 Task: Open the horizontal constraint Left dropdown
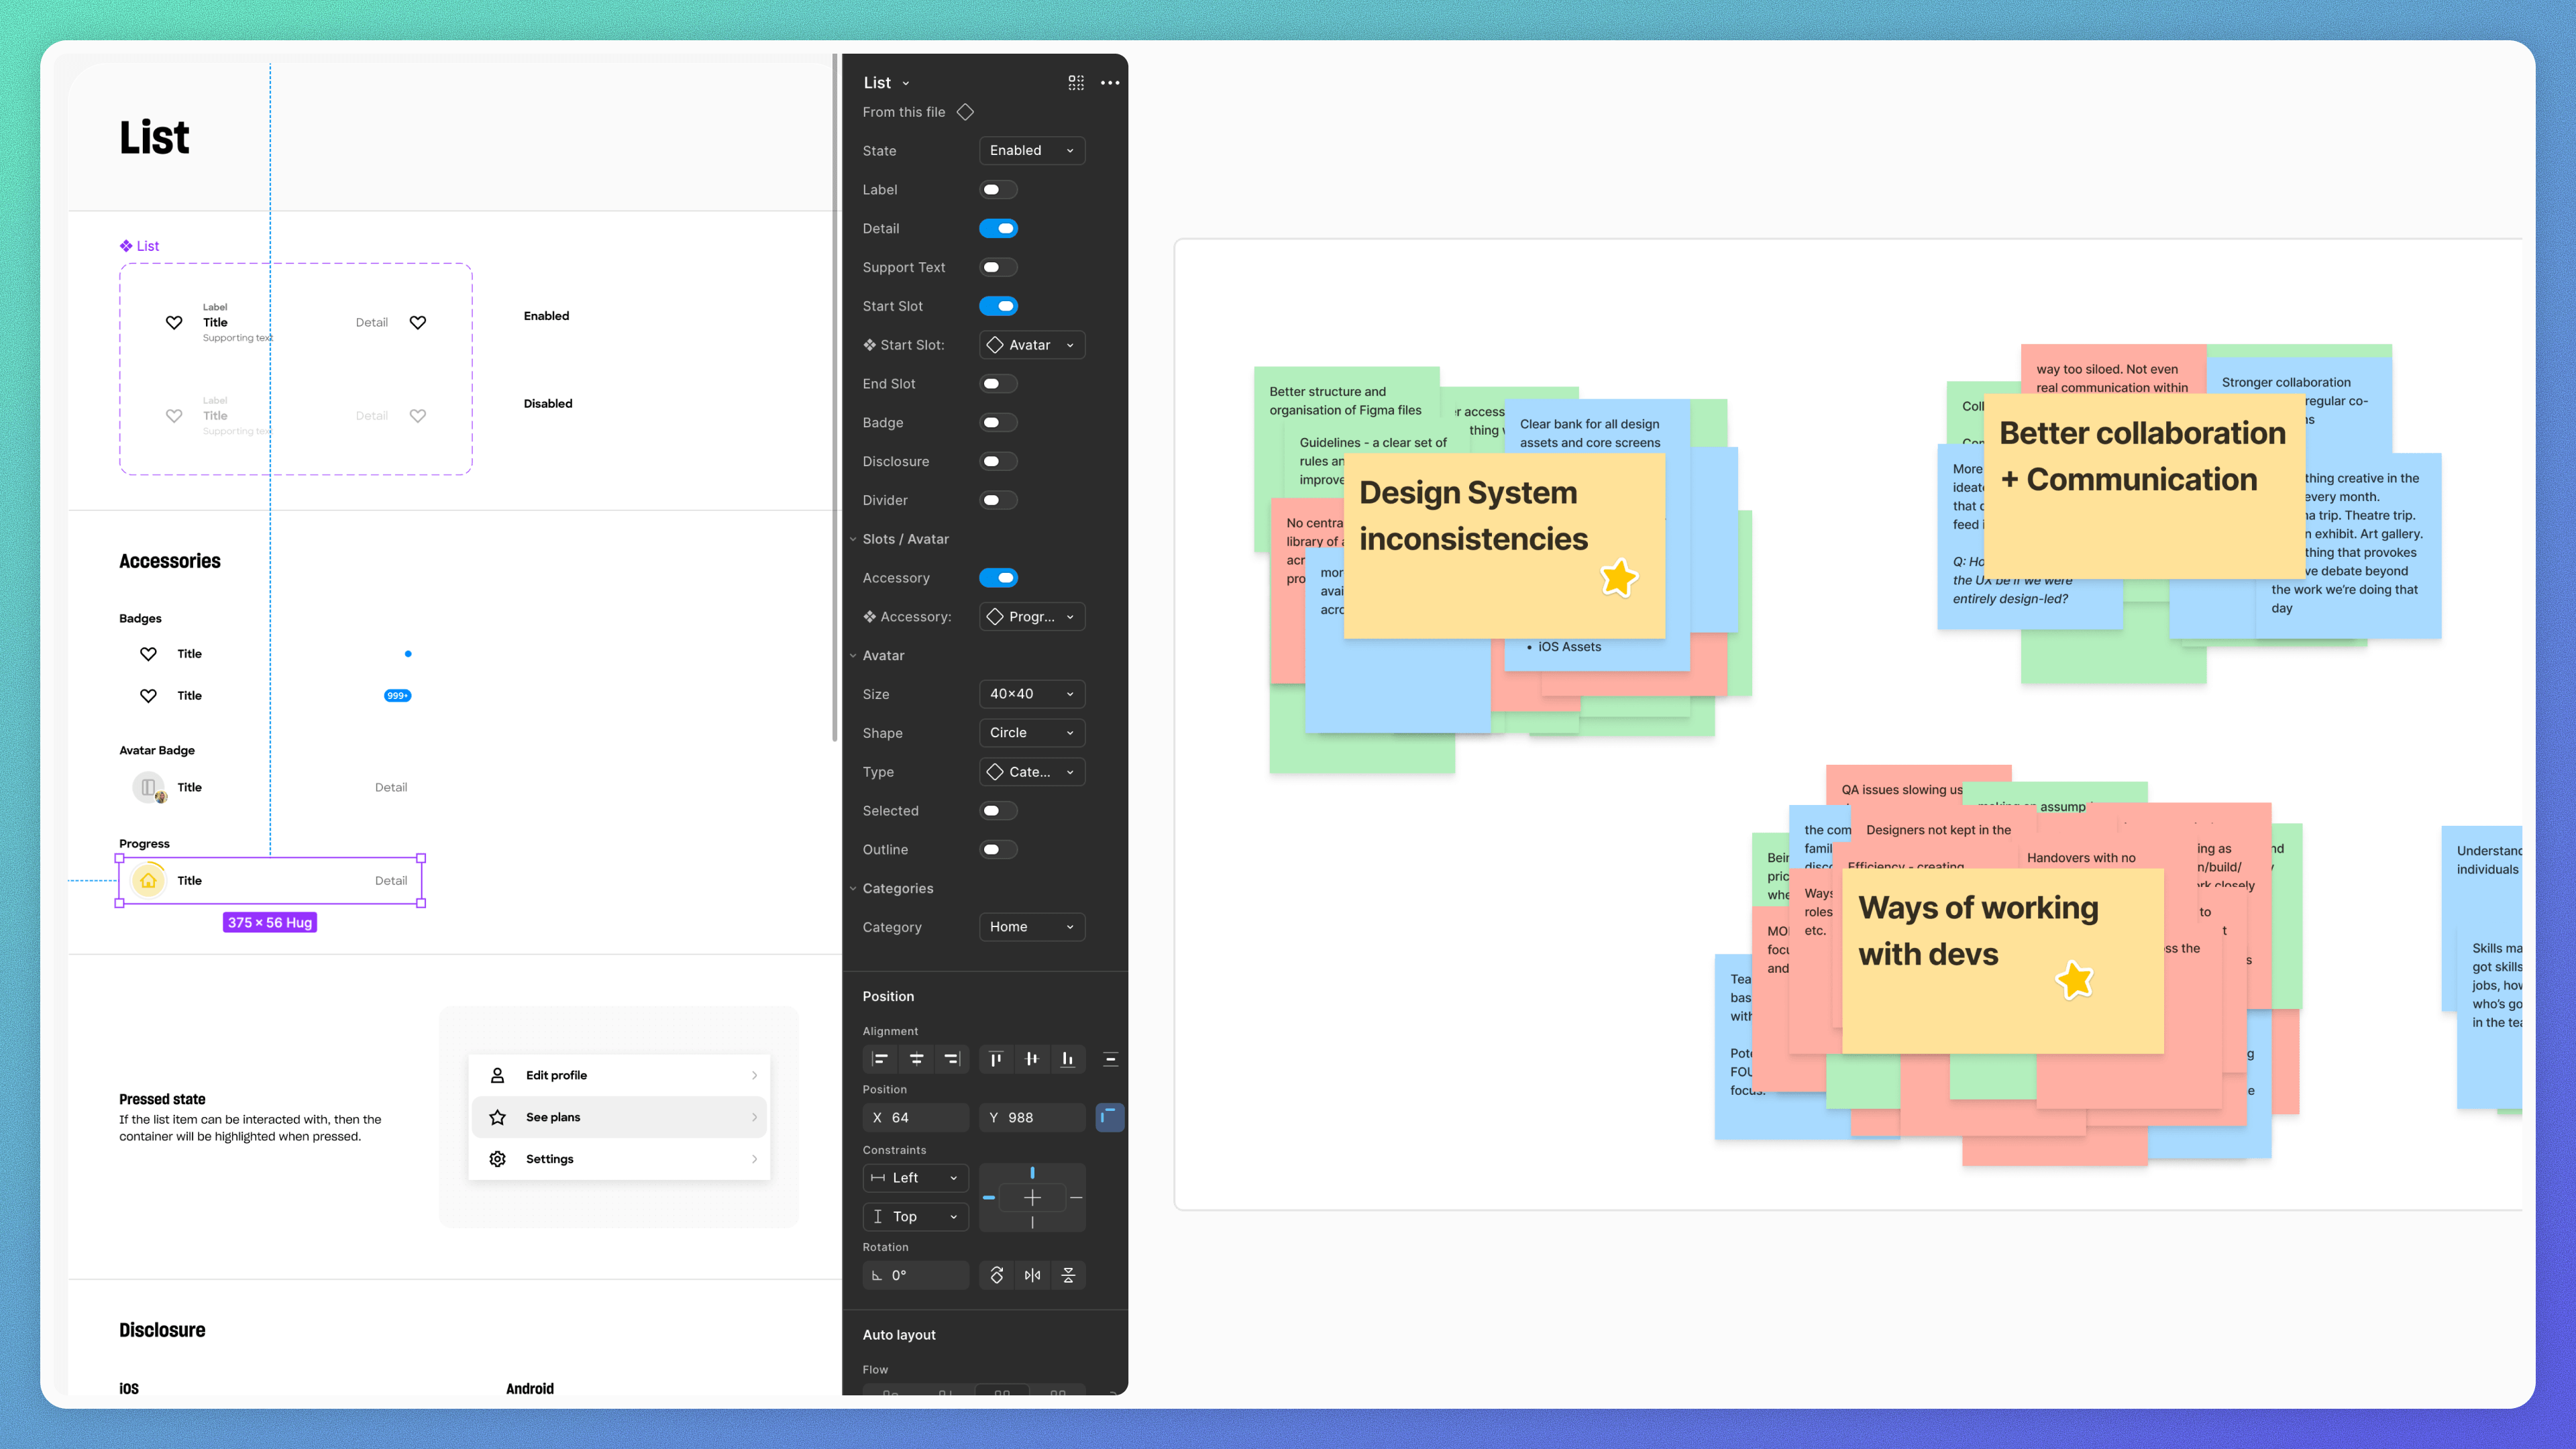pyautogui.click(x=915, y=1178)
